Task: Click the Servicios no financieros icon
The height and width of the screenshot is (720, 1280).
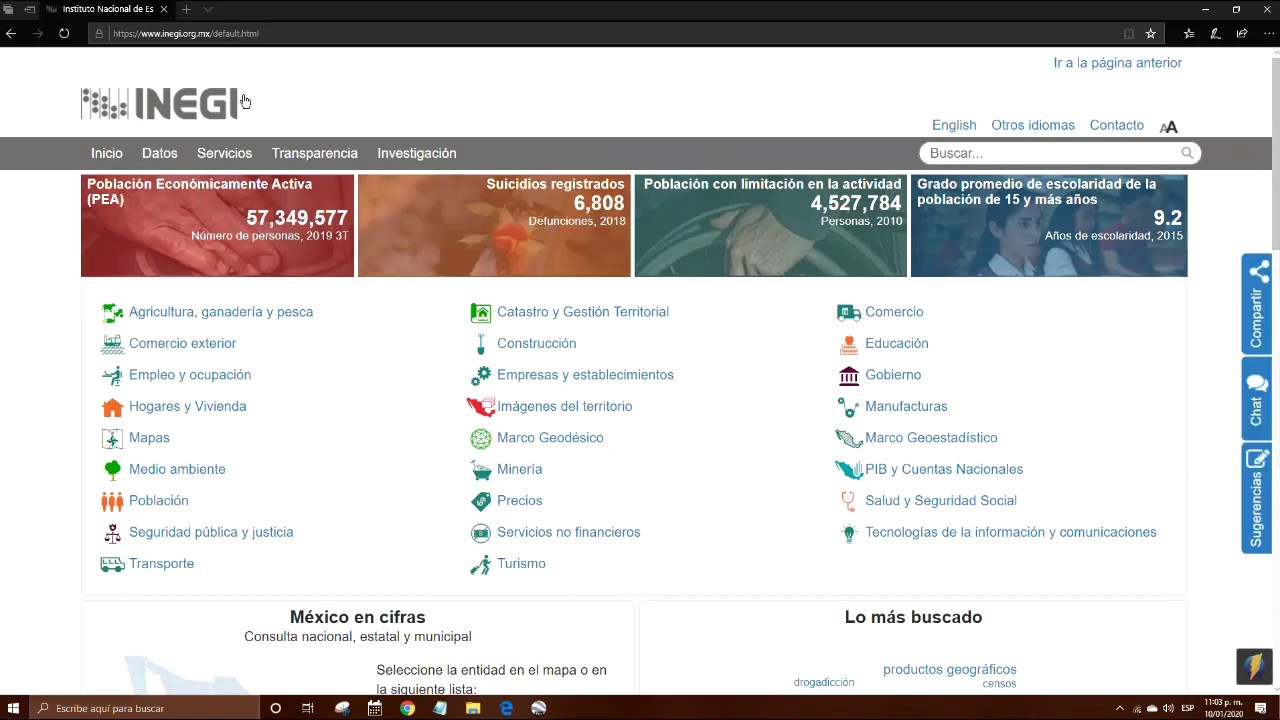Action: [481, 533]
